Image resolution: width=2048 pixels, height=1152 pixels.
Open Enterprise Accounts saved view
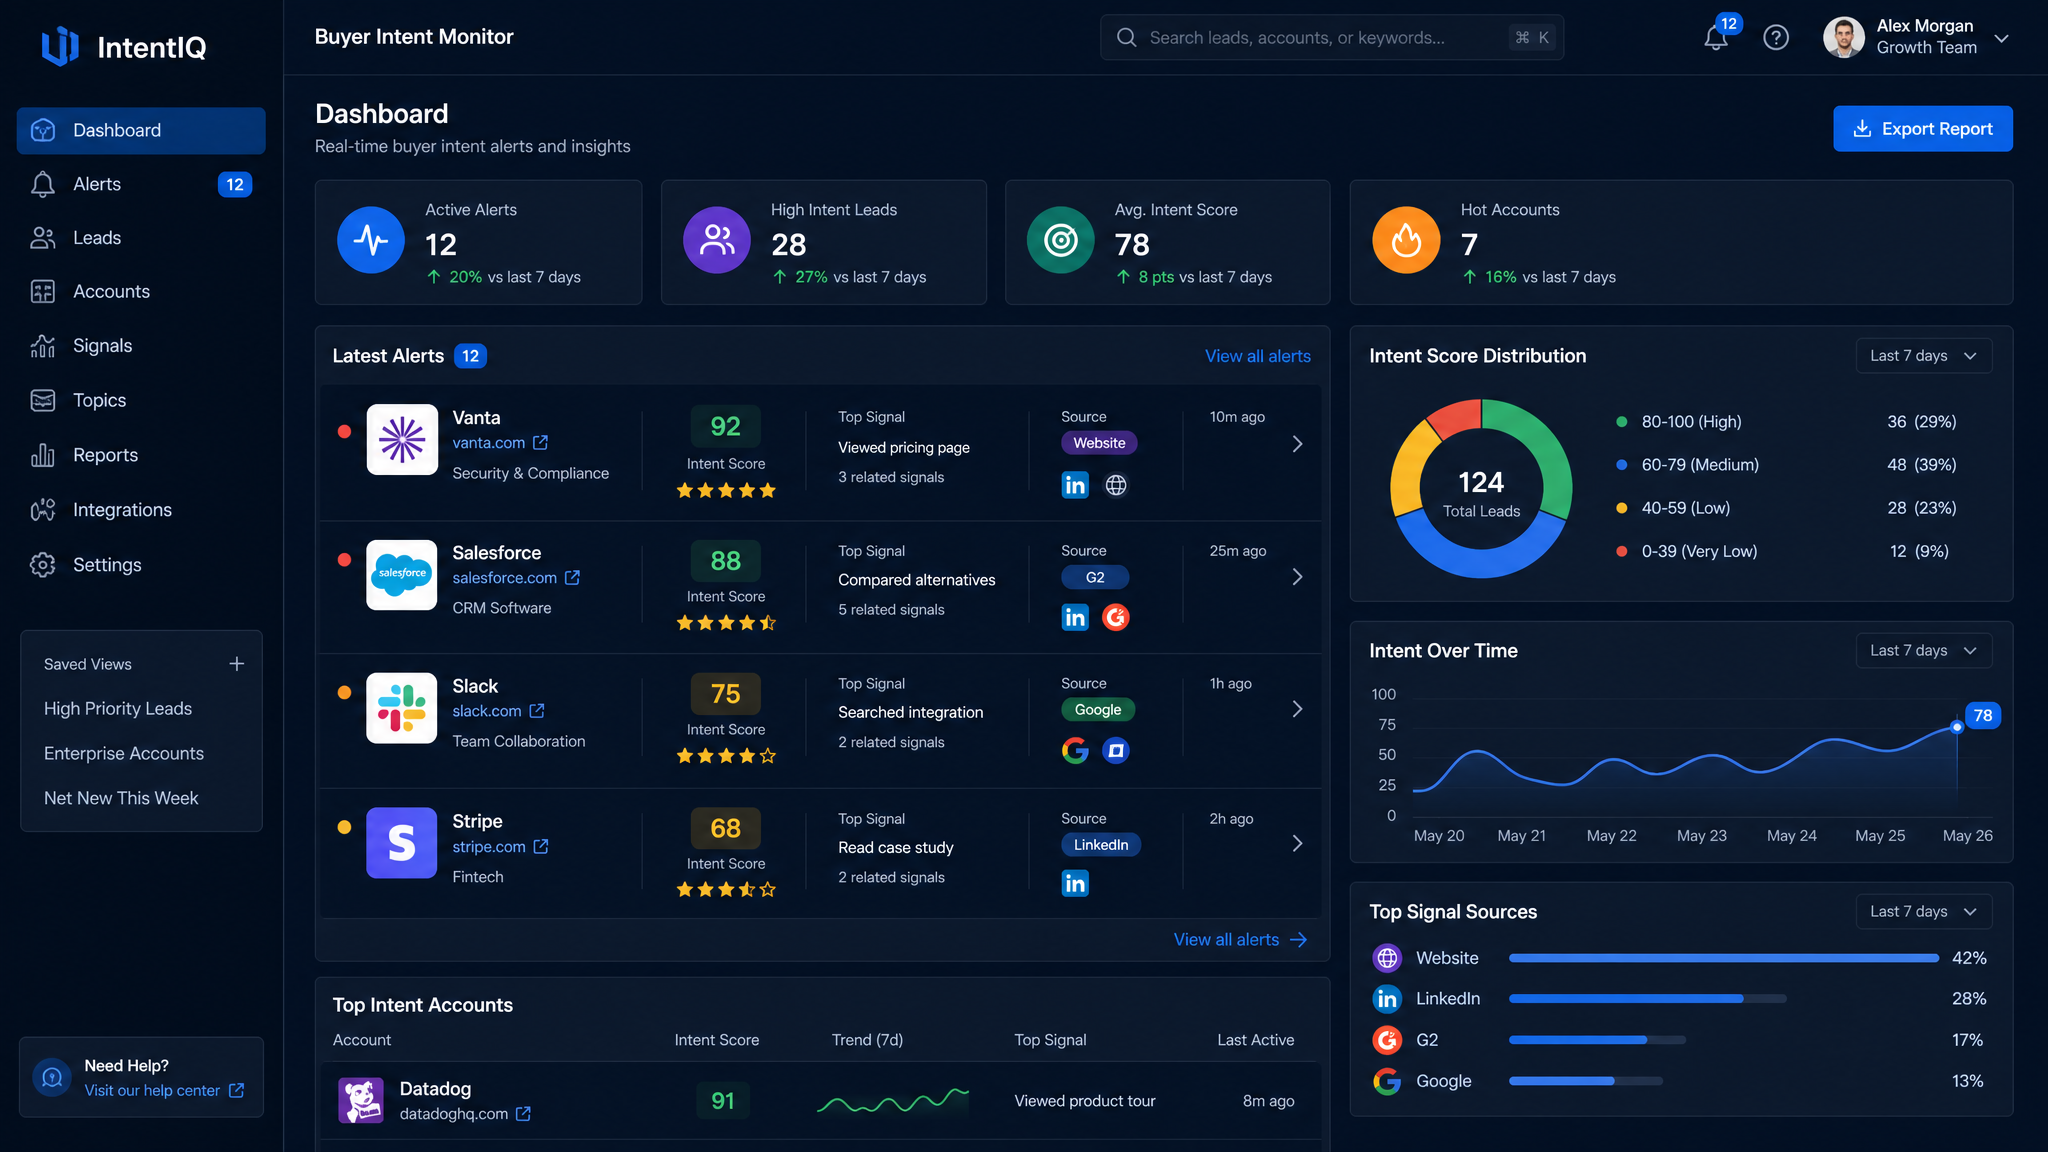click(x=124, y=754)
